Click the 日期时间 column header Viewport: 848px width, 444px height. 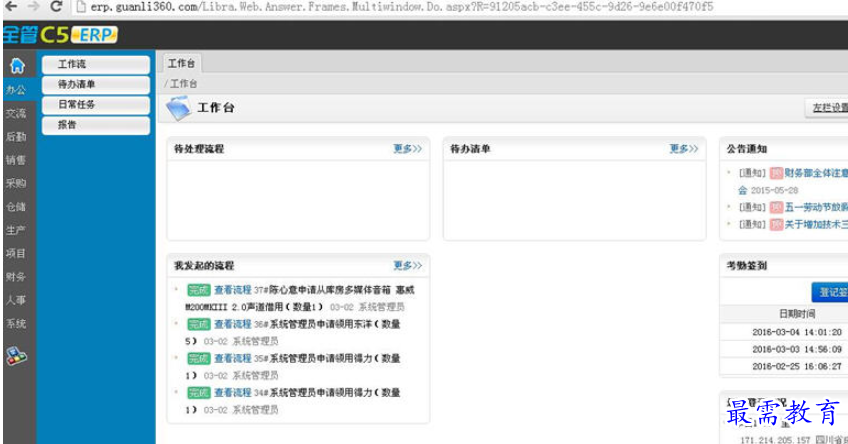pyautogui.click(x=797, y=314)
